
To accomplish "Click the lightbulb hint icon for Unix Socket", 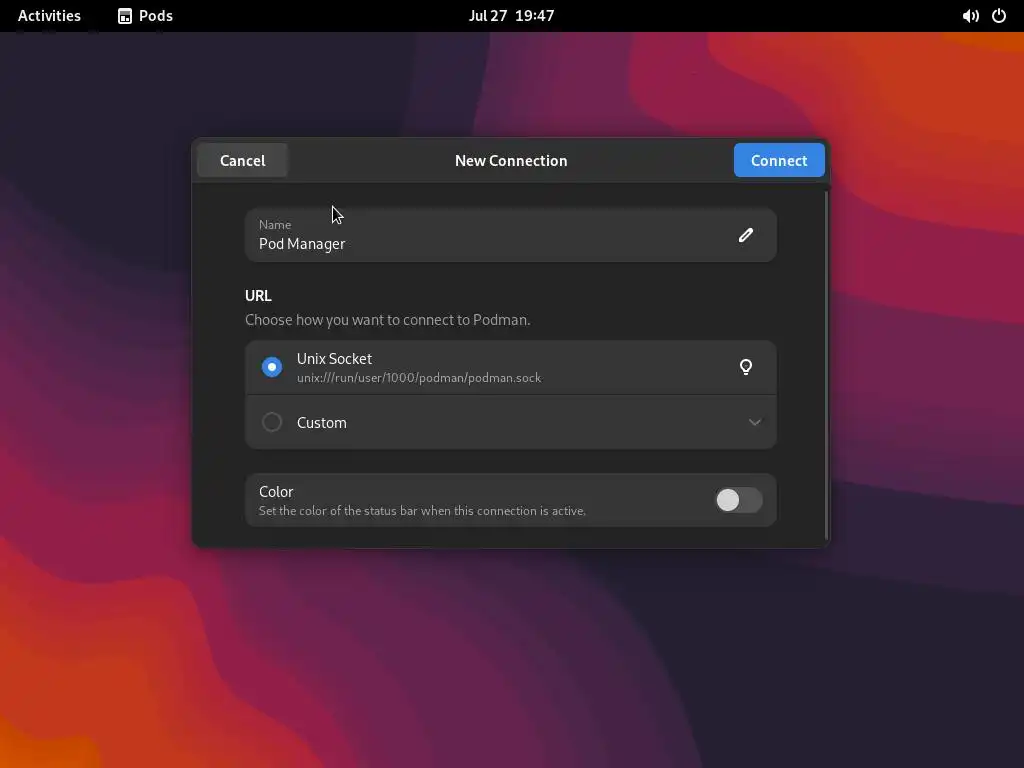I will click(746, 367).
